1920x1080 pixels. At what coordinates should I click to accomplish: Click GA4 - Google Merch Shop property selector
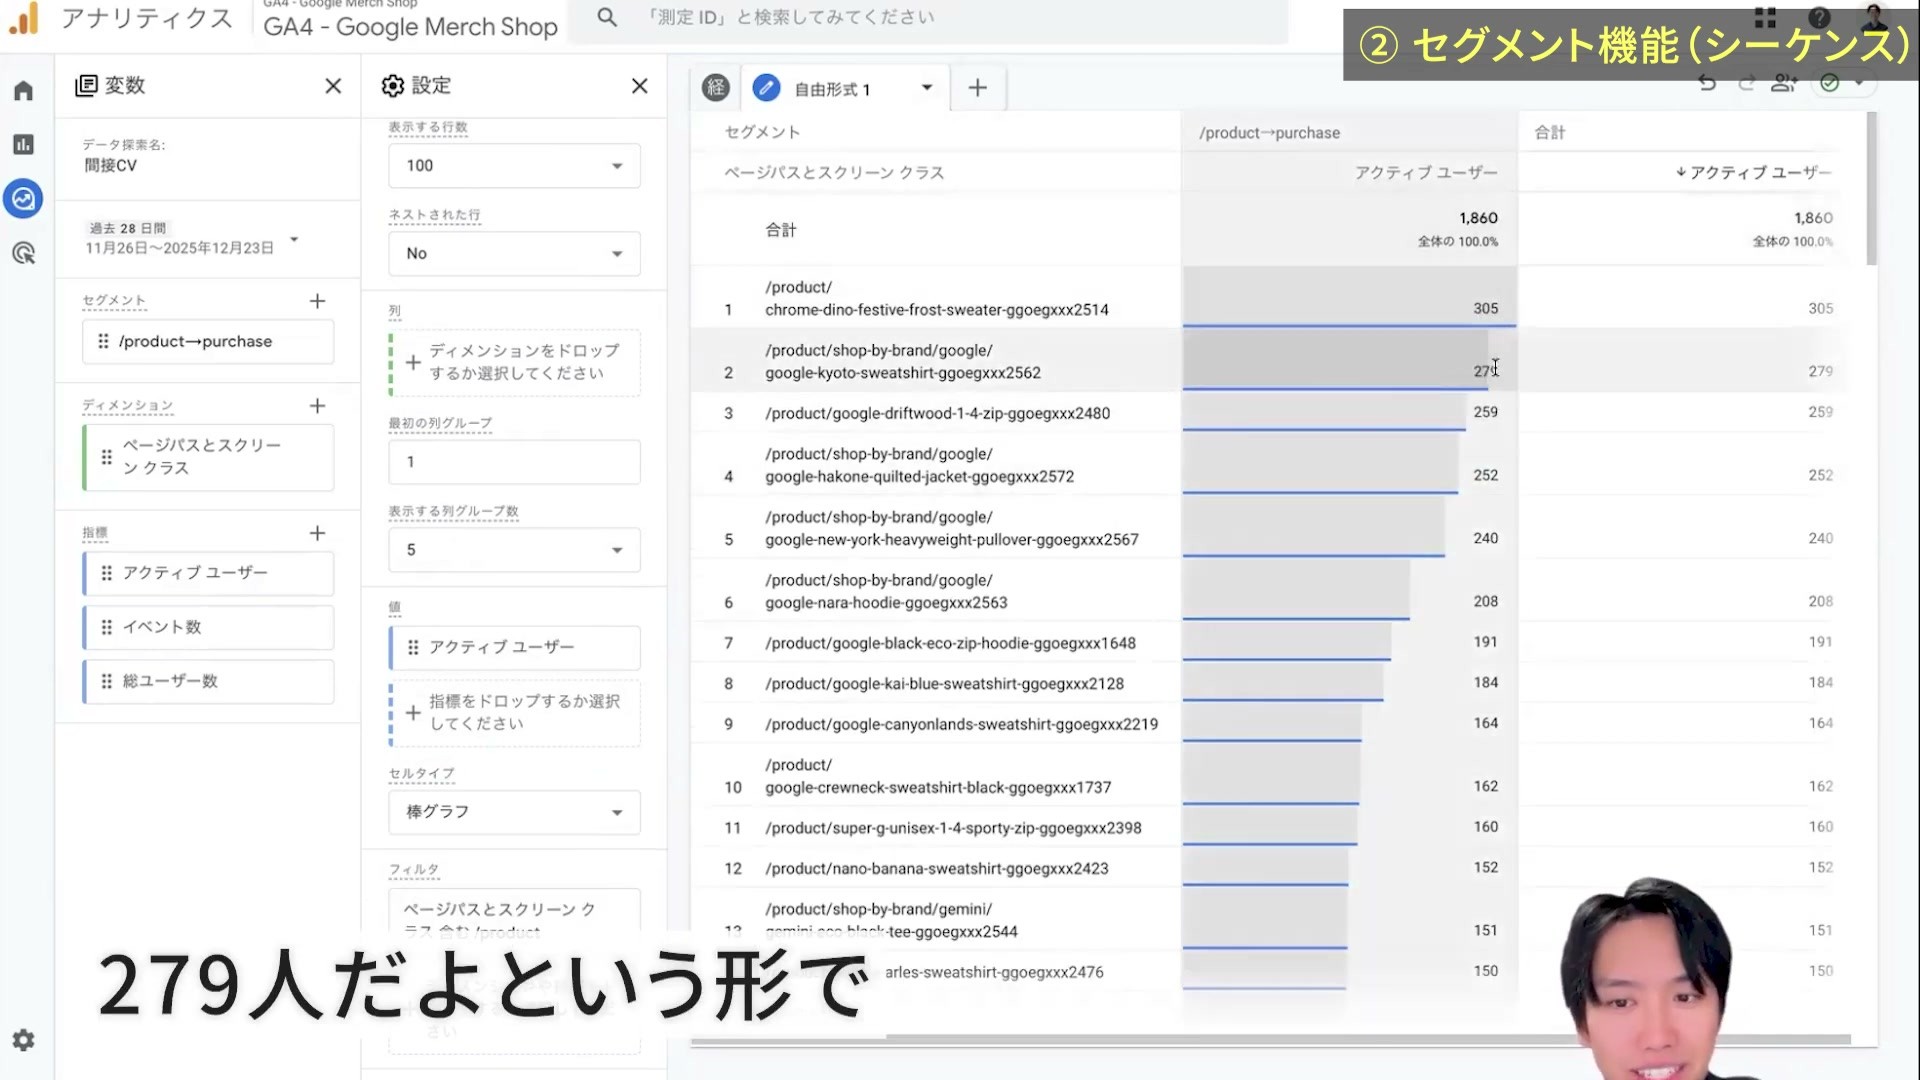[410, 26]
